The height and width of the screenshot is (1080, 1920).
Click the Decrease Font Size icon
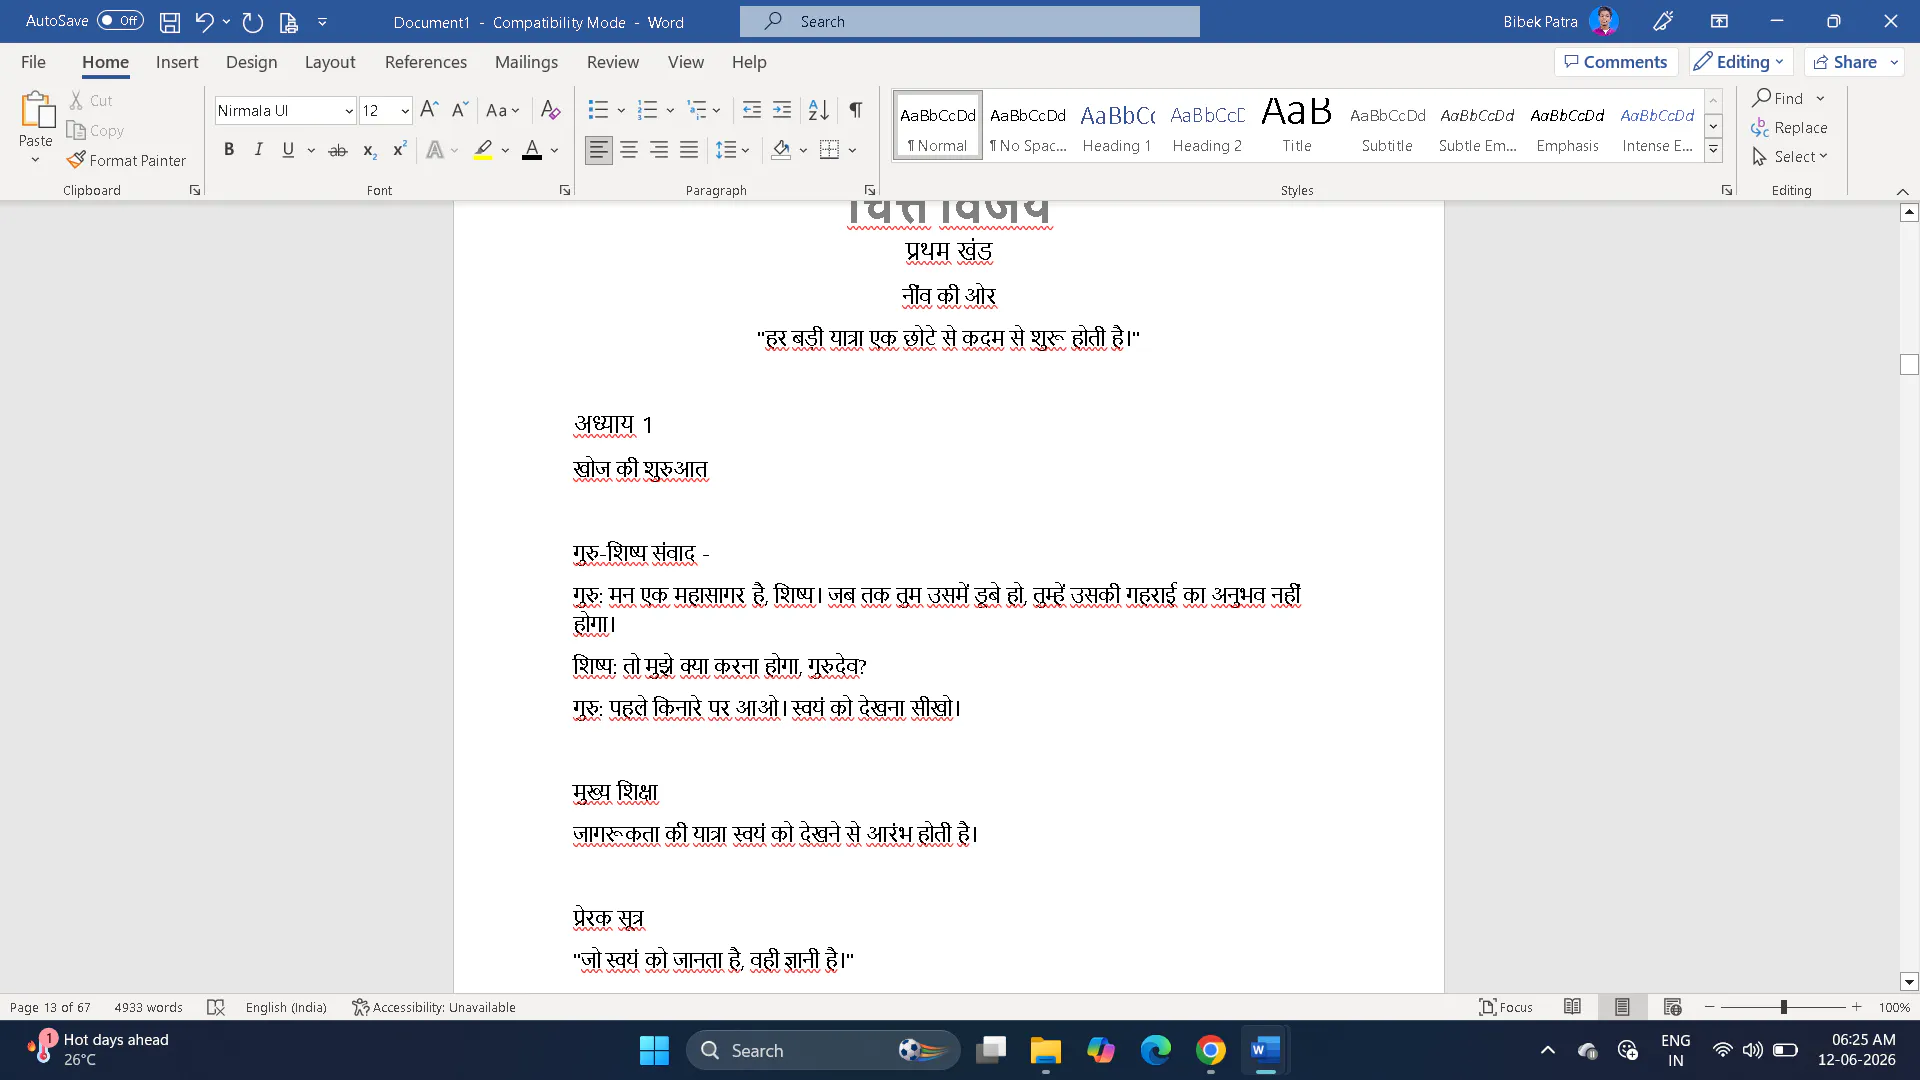click(460, 110)
